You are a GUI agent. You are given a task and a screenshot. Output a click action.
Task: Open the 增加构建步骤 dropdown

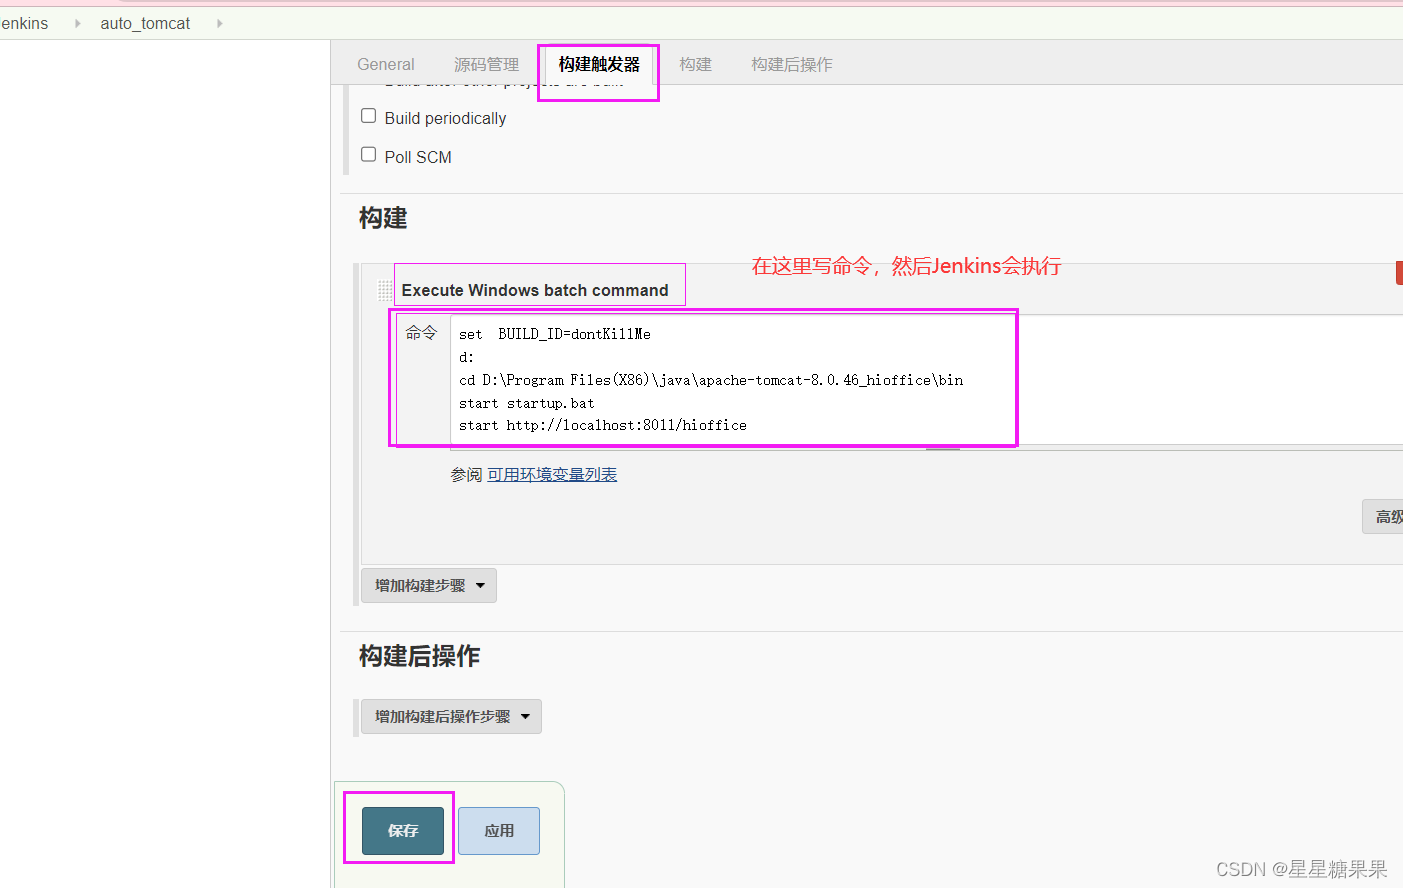pos(428,585)
